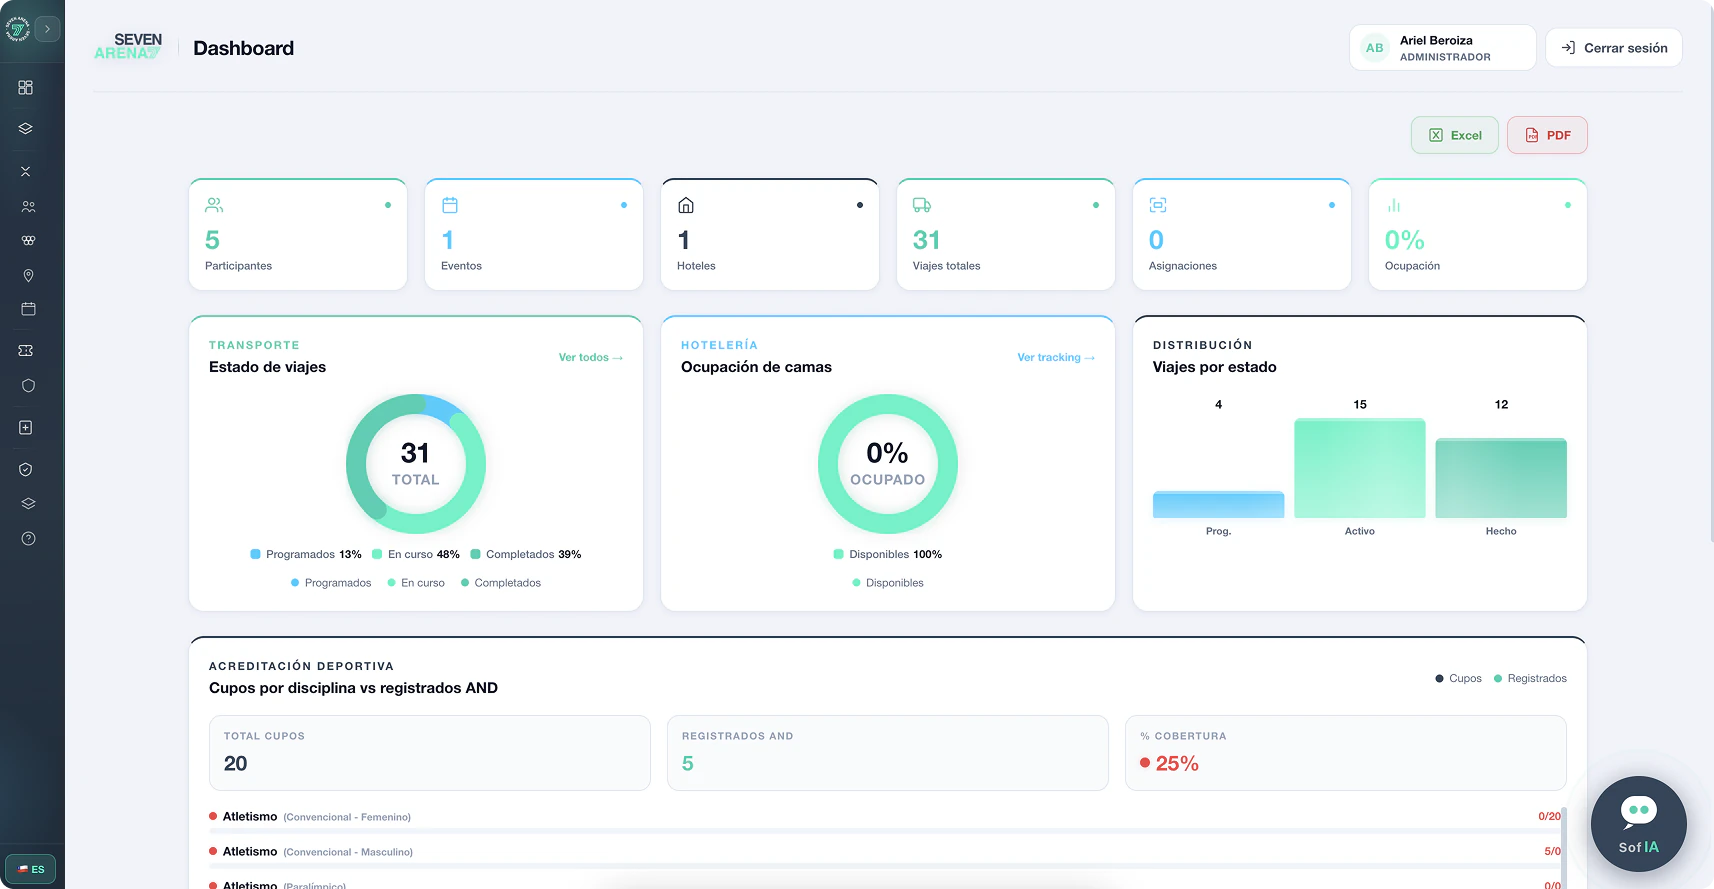Toggle Cupos series in accreditation legend
This screenshot has height=889, width=1714.
click(1458, 678)
